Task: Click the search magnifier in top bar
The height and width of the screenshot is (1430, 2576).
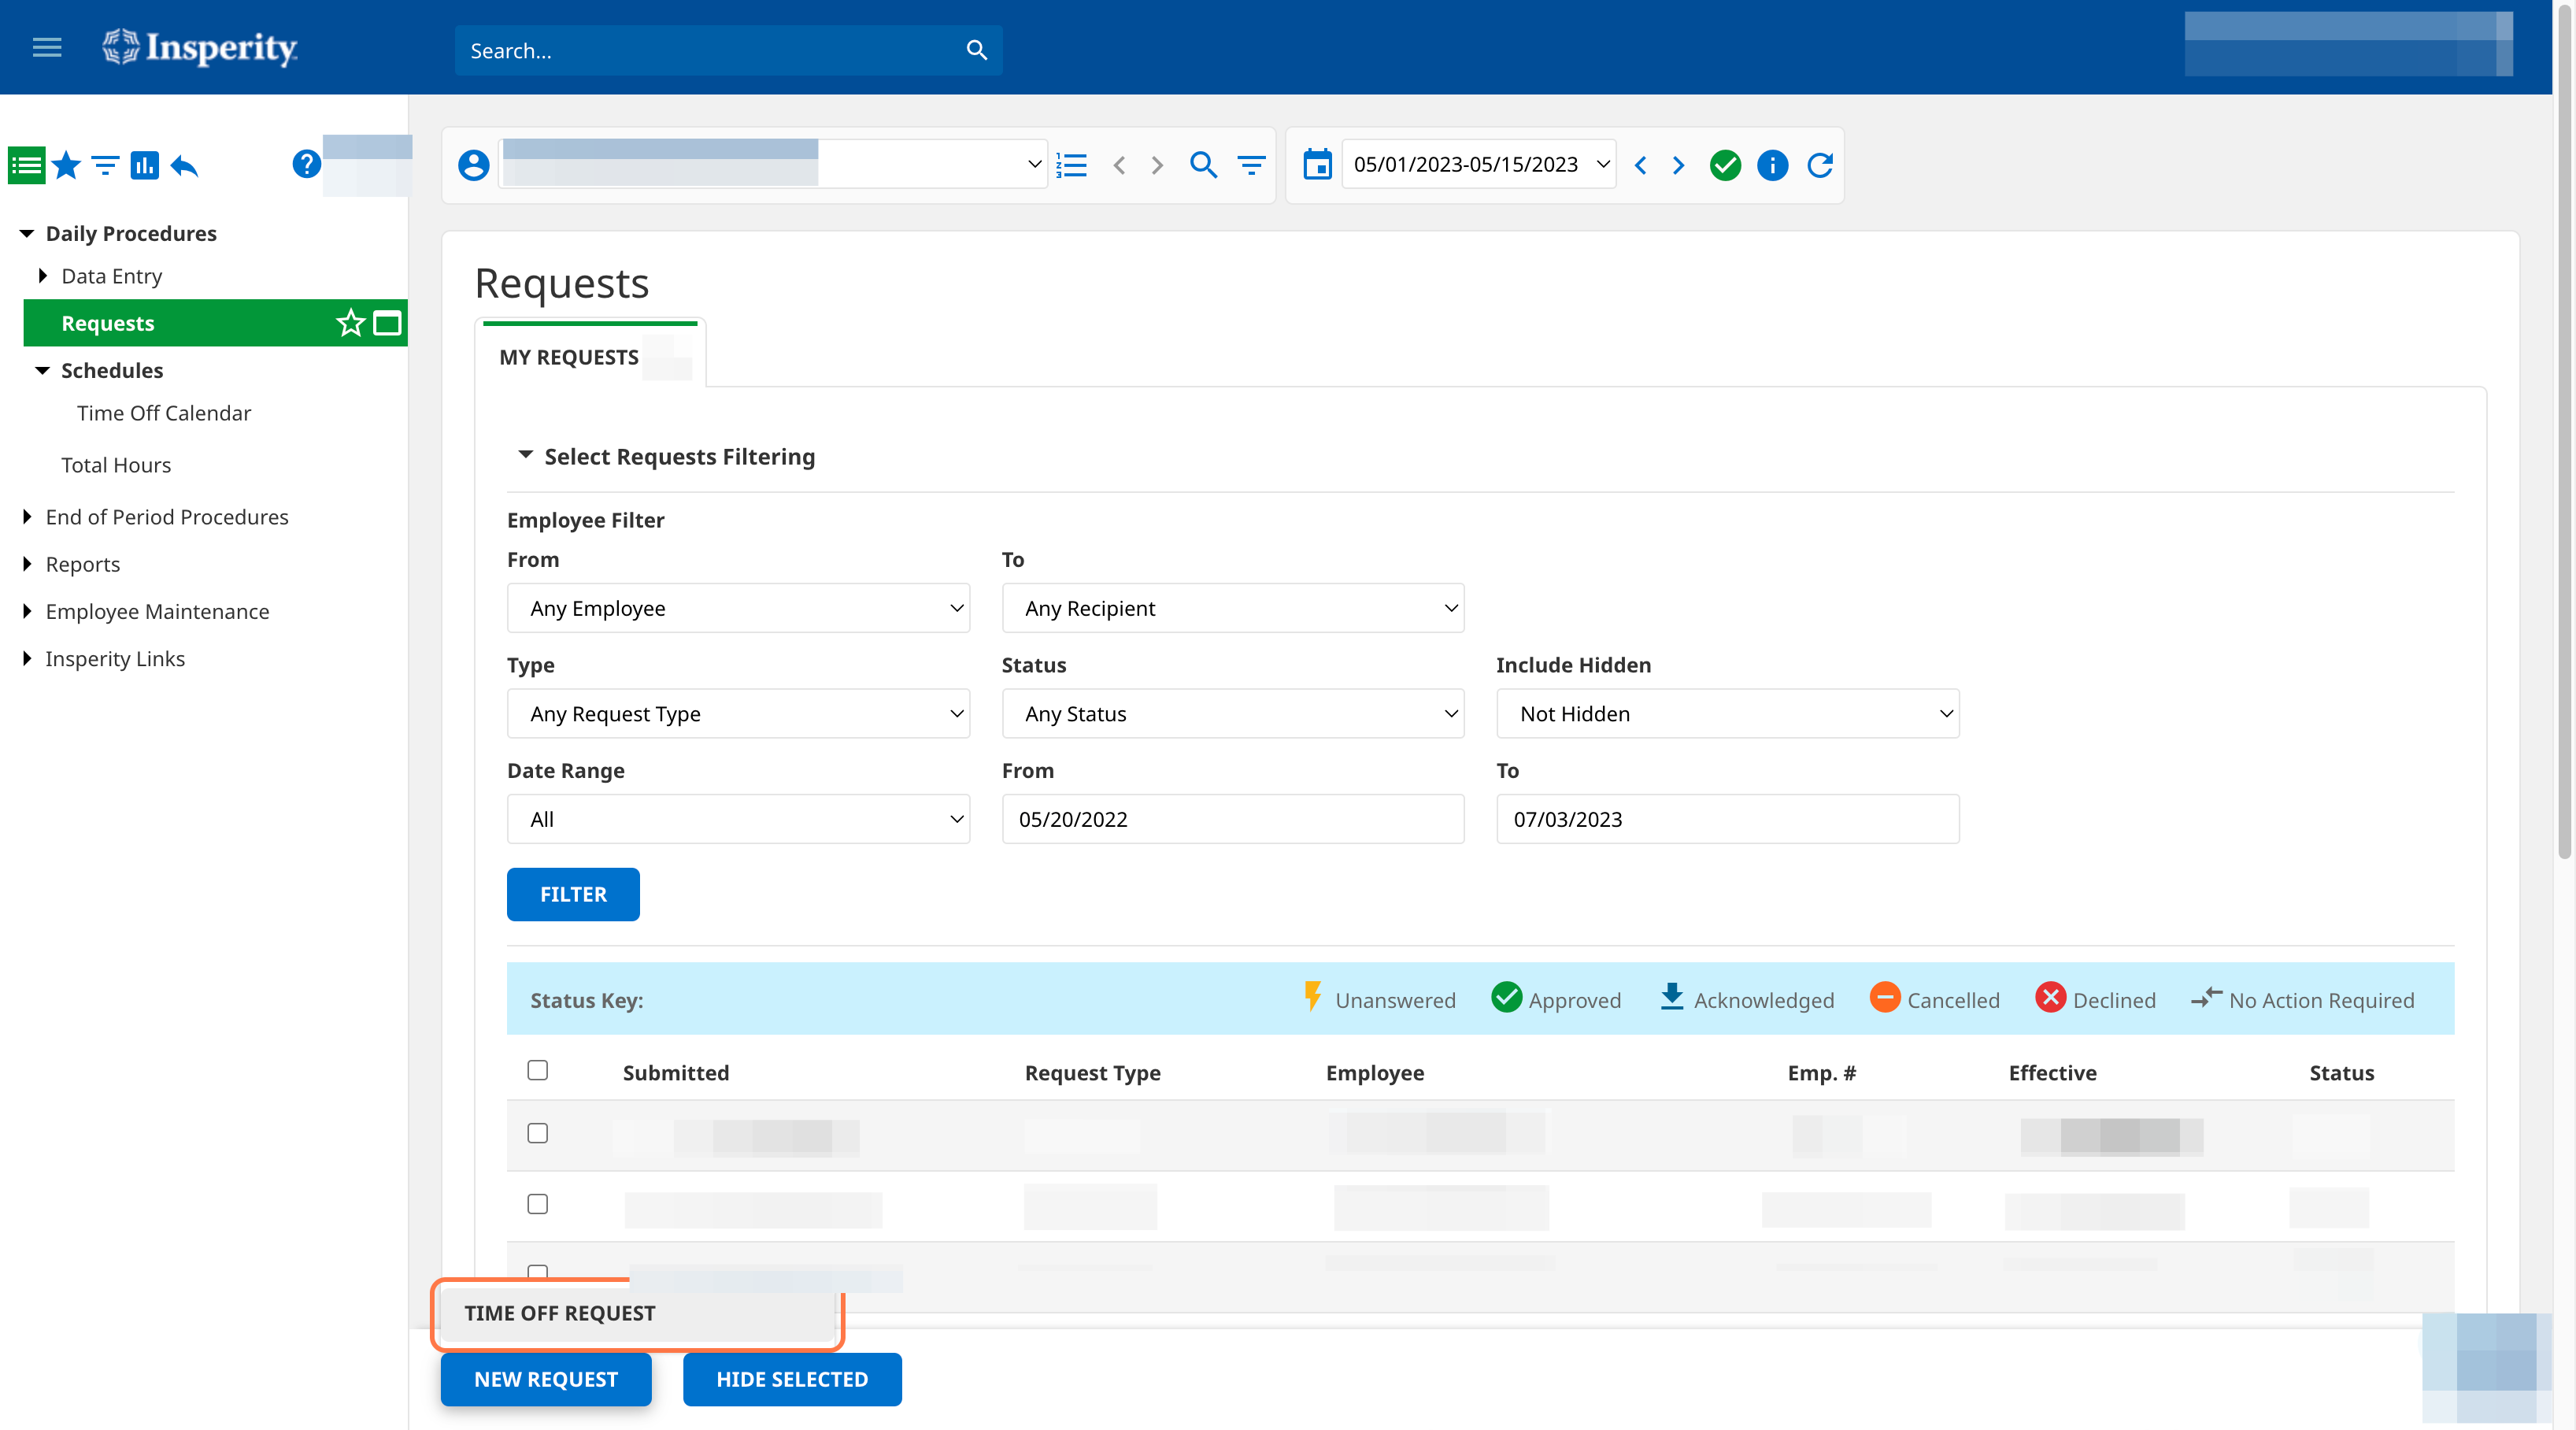Action: (x=976, y=50)
